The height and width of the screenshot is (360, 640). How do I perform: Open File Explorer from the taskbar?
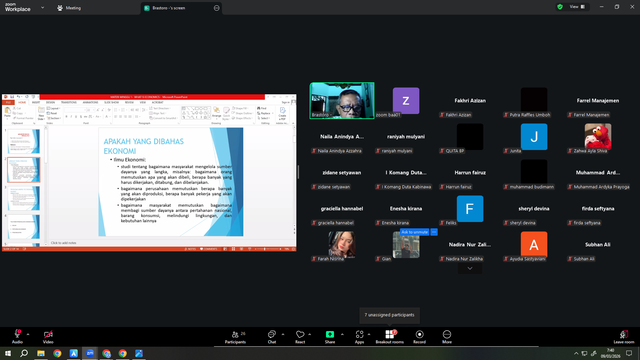tap(41, 353)
